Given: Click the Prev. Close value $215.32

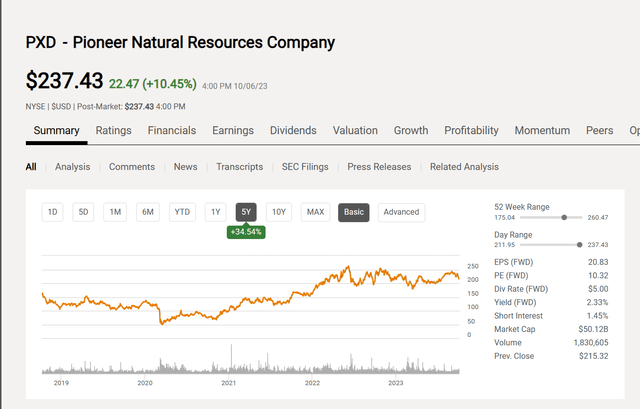Looking at the screenshot, I should tap(593, 356).
